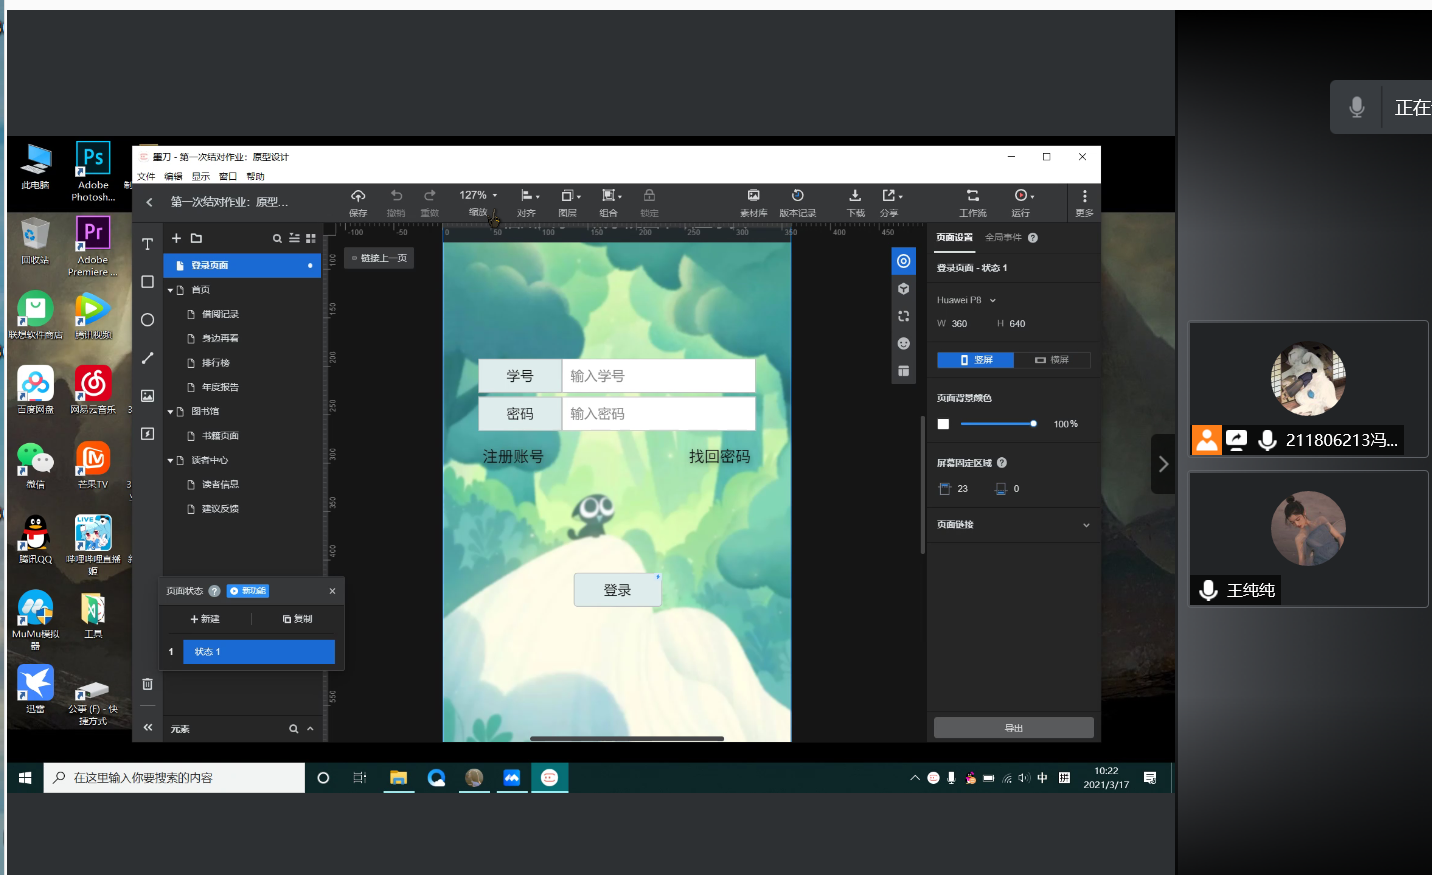Click the page list collapse-all icon
1432x875 pixels.
point(294,239)
